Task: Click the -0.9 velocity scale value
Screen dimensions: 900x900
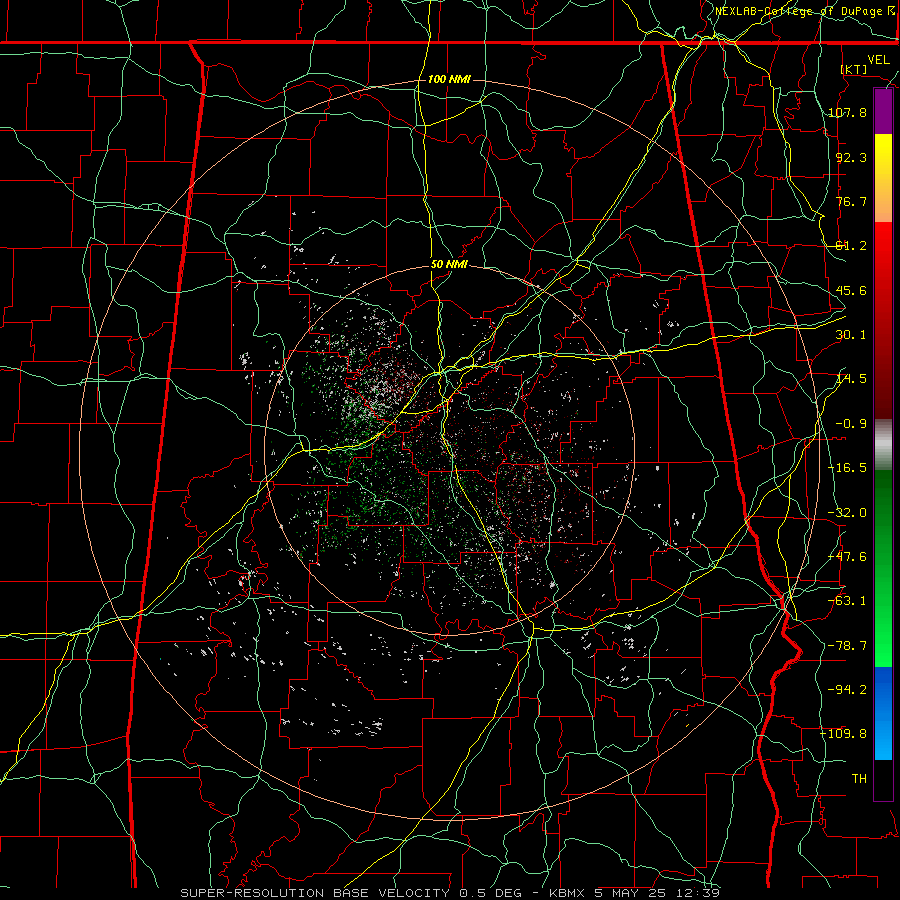Action: [x=851, y=424]
